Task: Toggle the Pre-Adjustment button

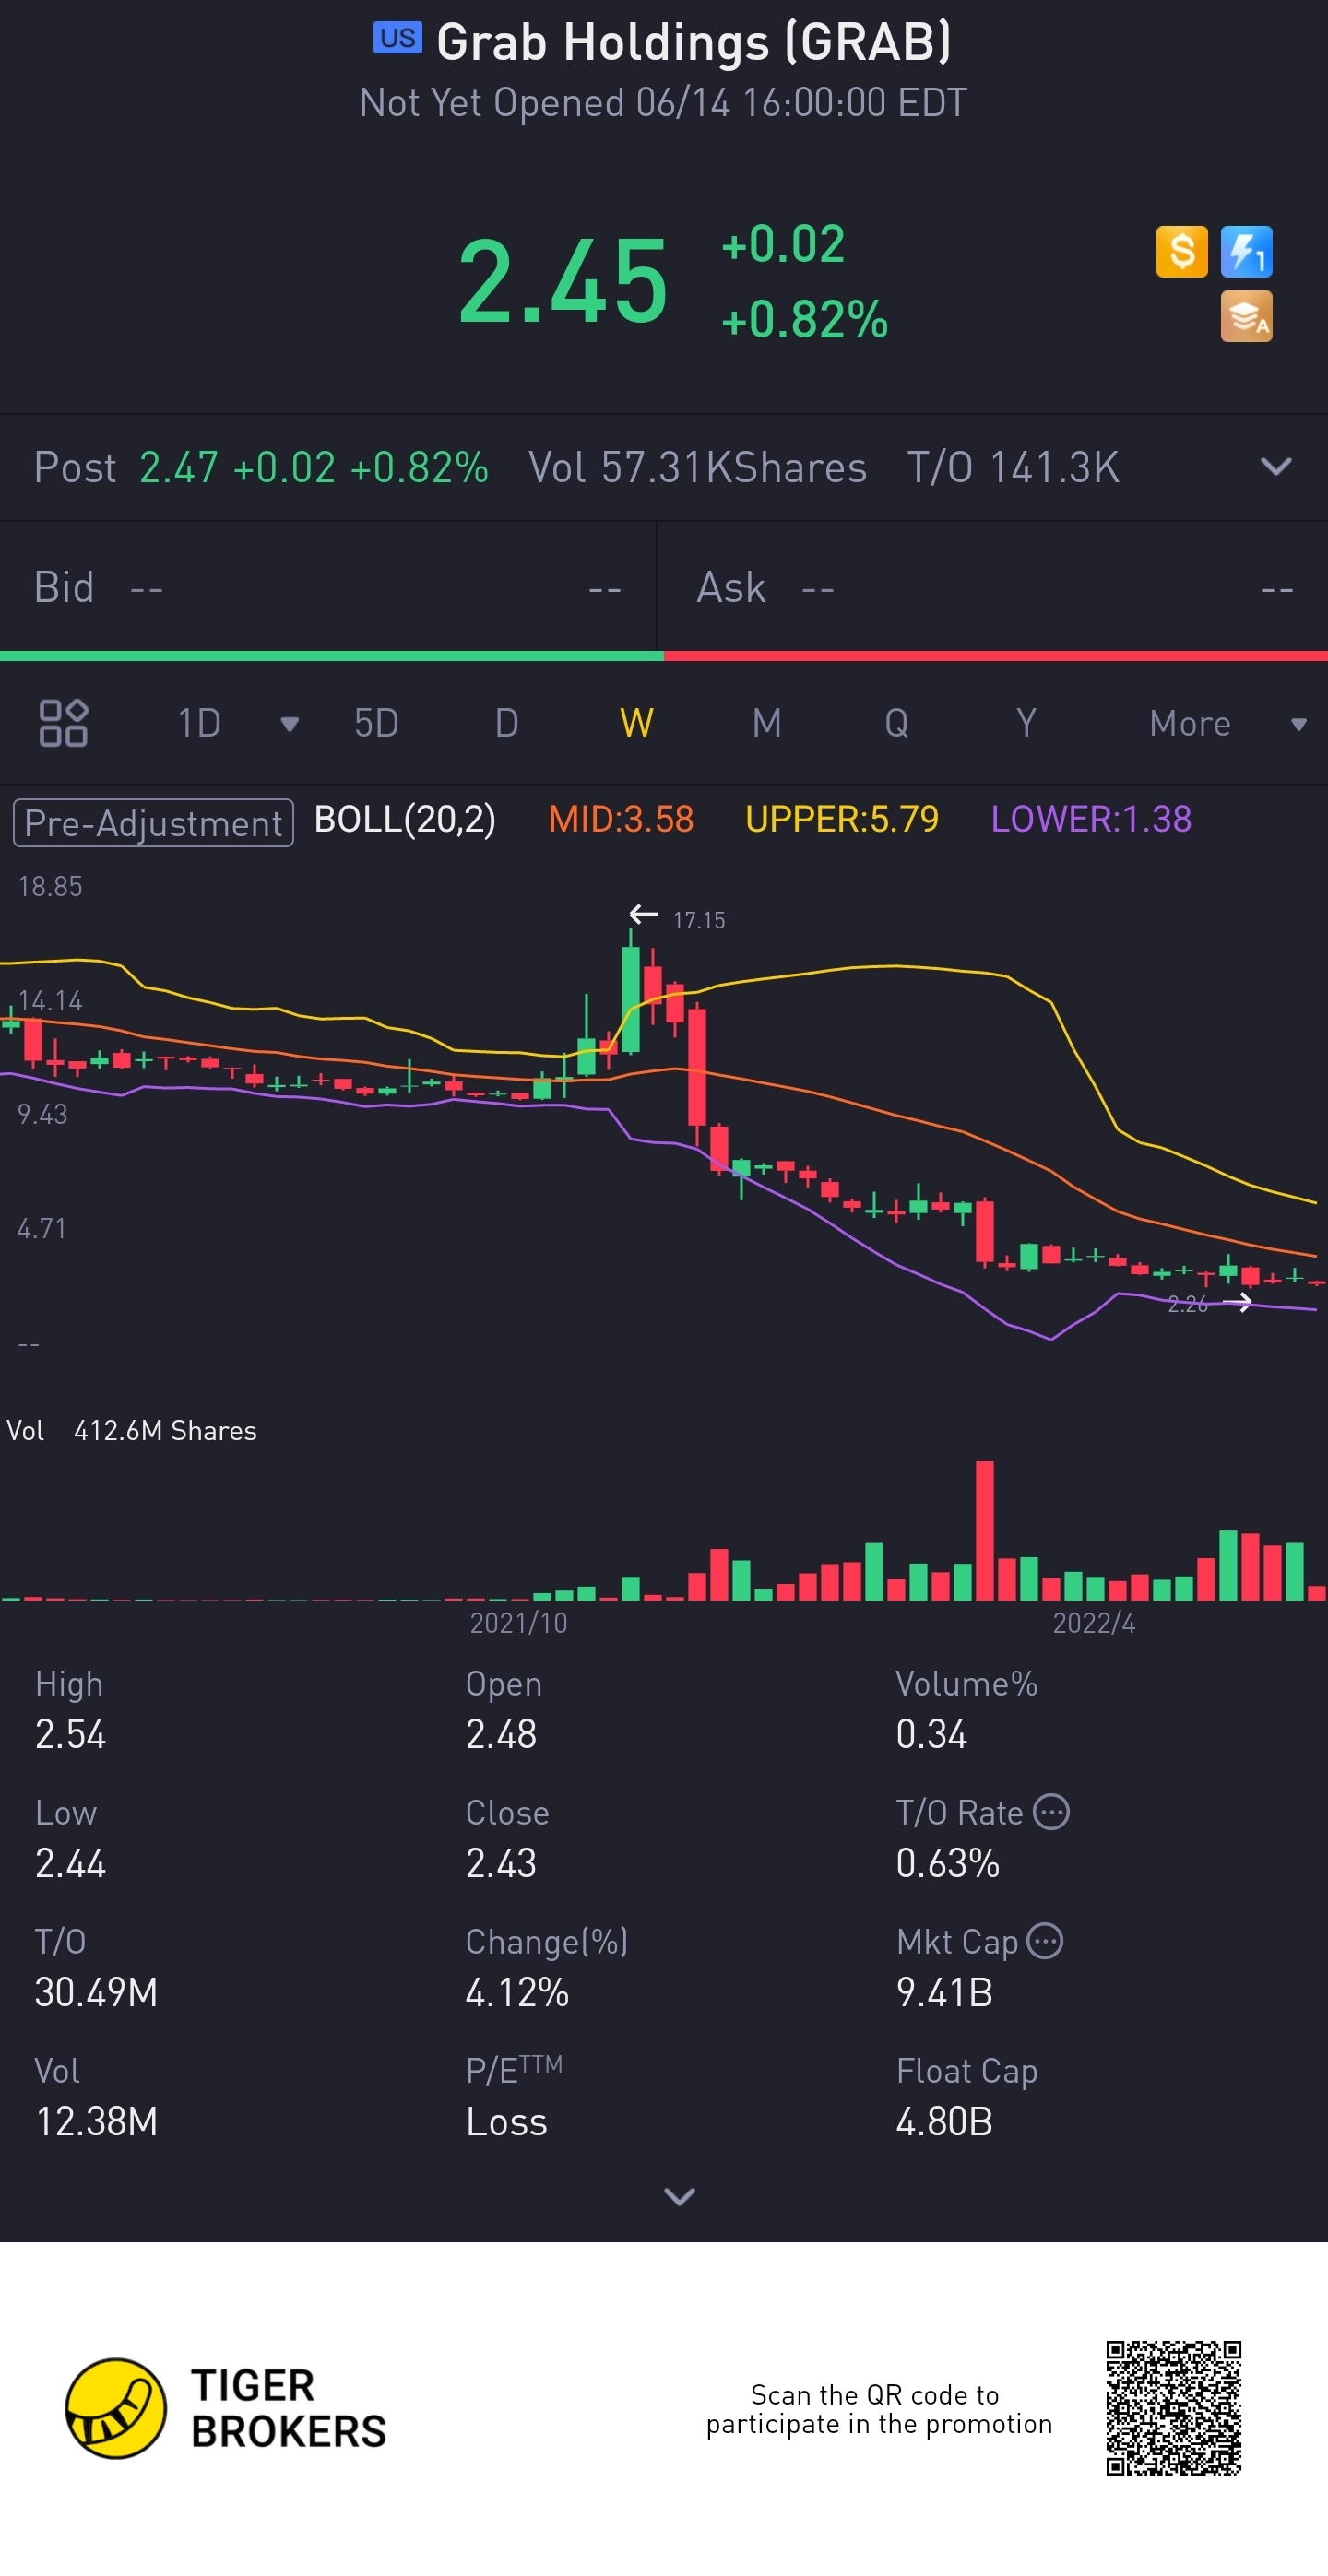Action: click(x=153, y=823)
